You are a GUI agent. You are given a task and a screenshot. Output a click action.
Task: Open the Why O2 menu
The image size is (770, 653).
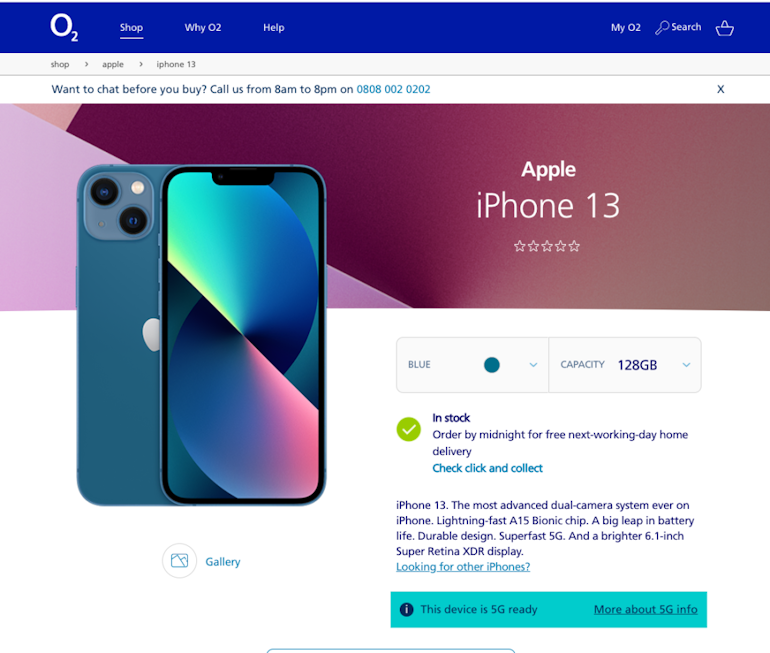coord(203,27)
